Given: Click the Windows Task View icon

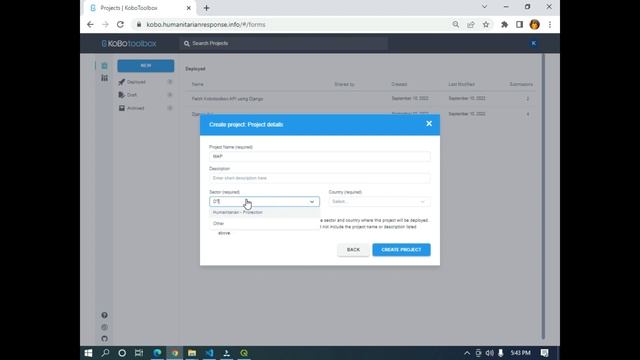Looking at the screenshot, I should pyautogui.click(x=139, y=353).
